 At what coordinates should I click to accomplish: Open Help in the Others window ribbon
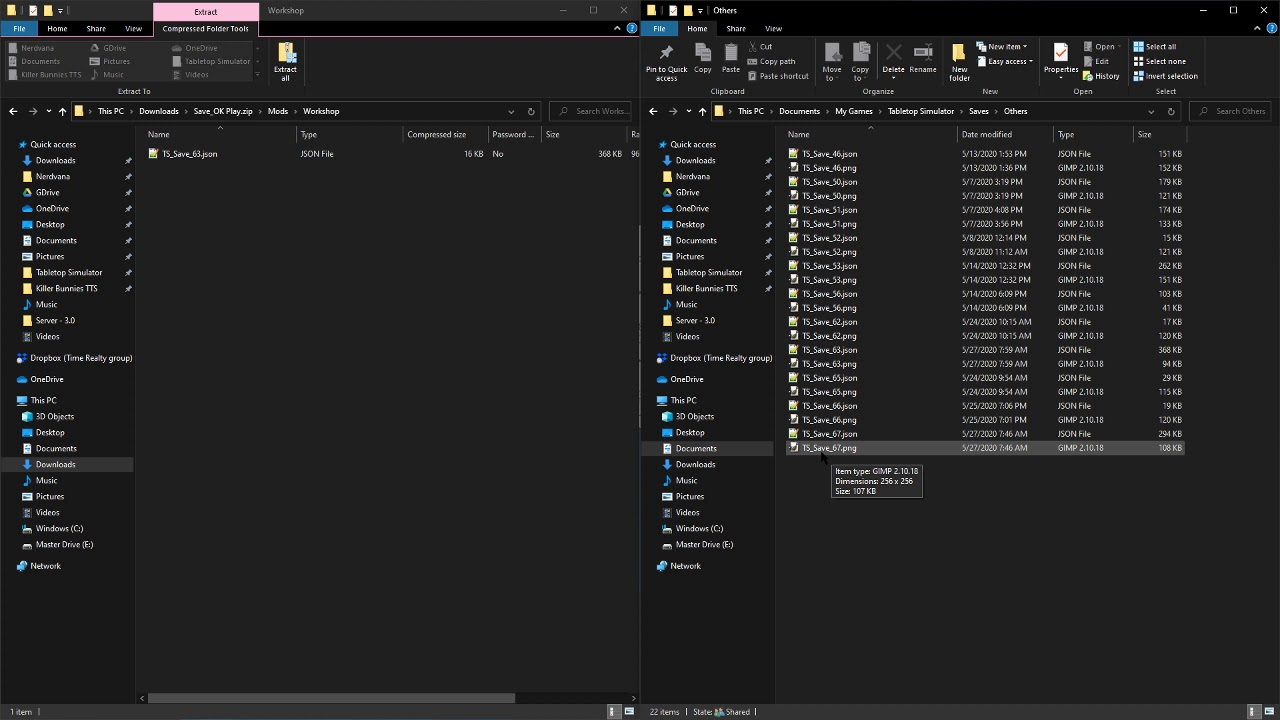tap(1272, 28)
